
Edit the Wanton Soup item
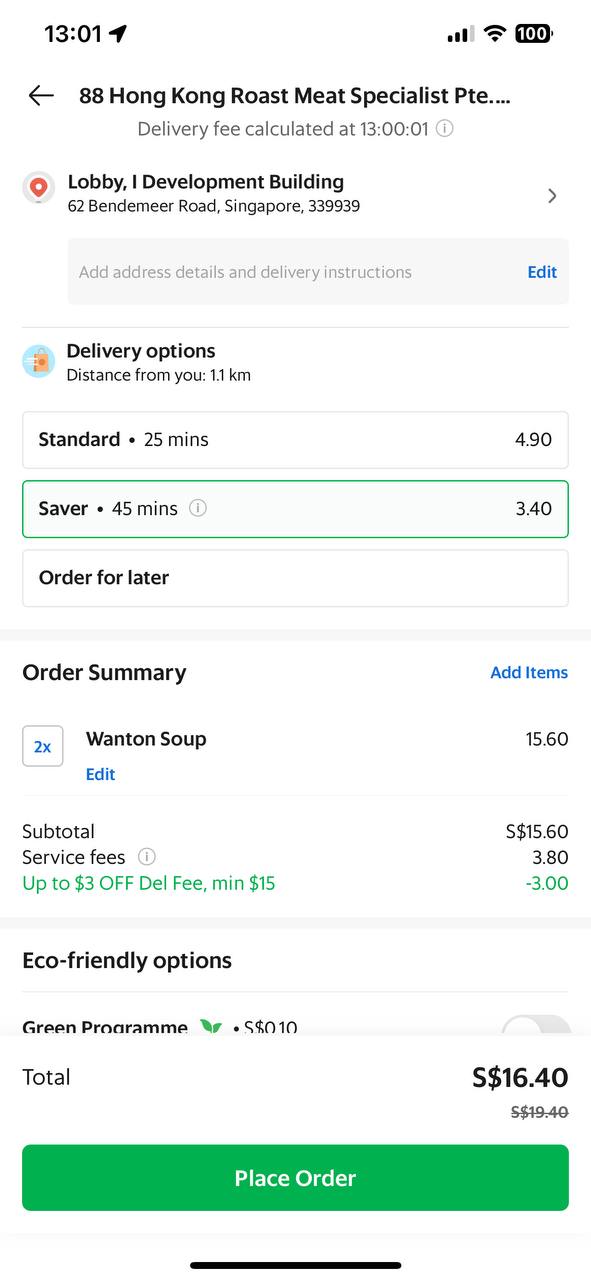pos(100,774)
